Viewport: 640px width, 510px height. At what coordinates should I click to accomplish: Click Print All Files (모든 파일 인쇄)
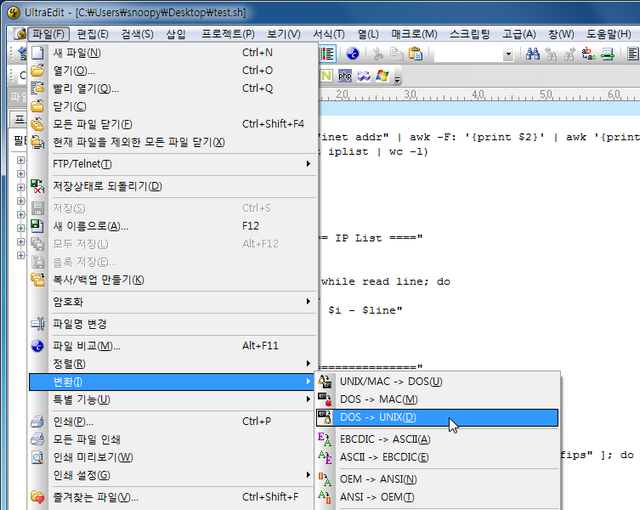pos(173,439)
